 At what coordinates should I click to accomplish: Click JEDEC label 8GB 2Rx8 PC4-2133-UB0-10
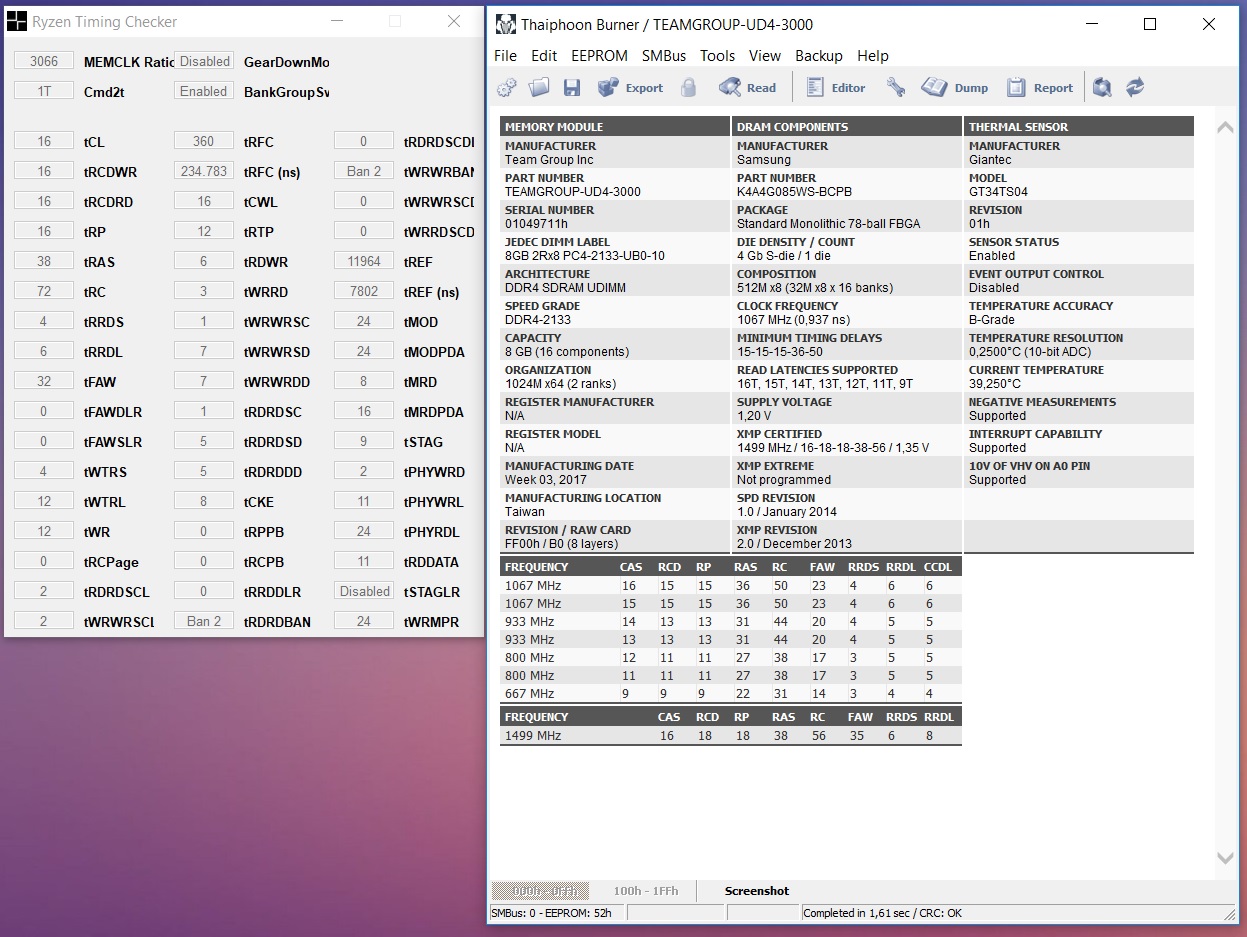coord(585,256)
